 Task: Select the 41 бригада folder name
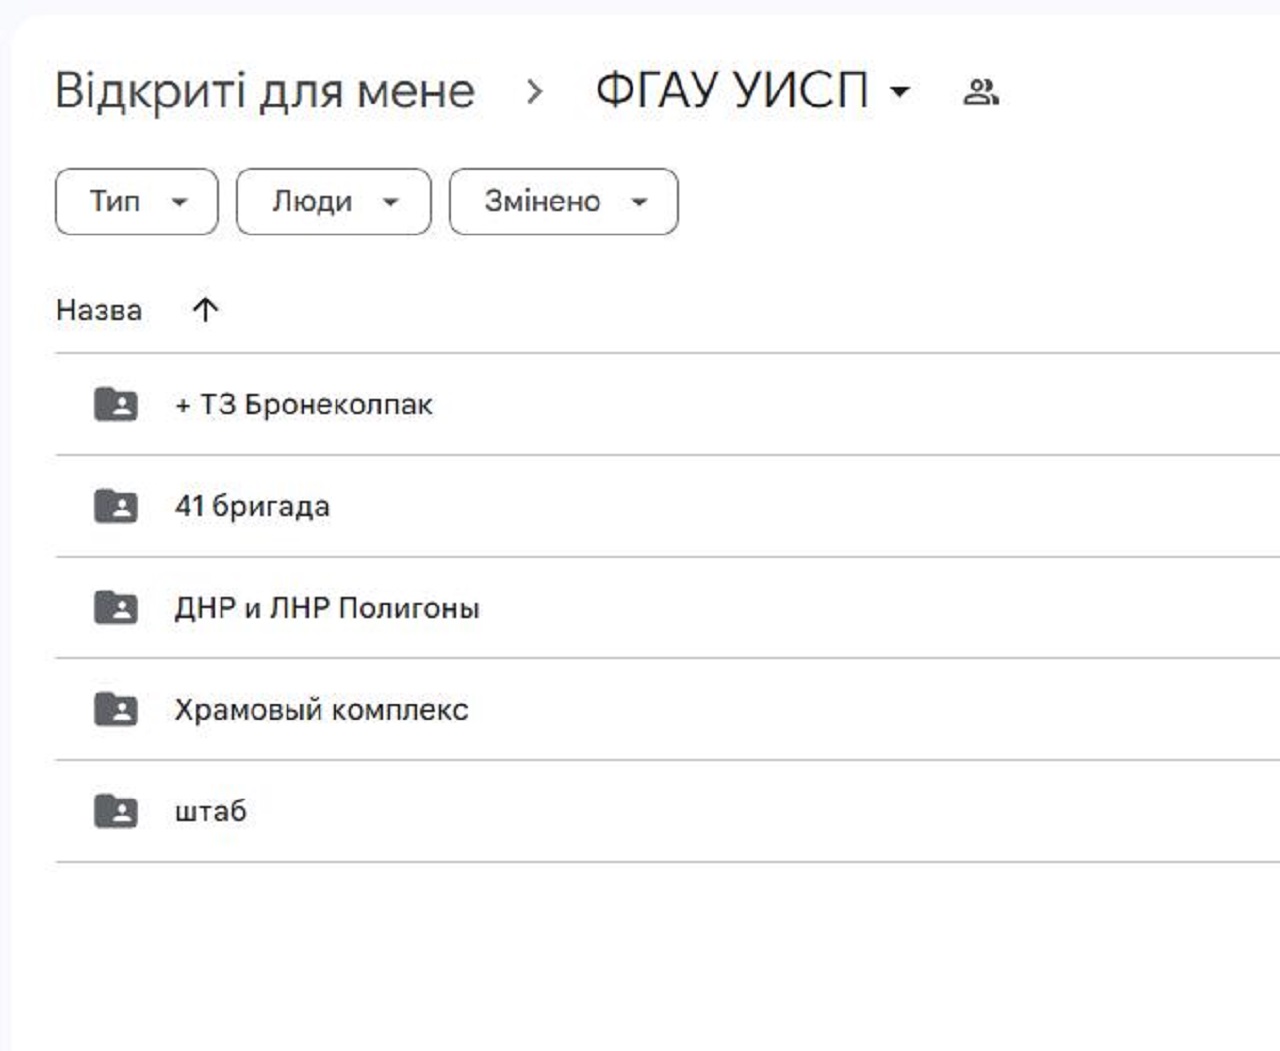tap(252, 507)
